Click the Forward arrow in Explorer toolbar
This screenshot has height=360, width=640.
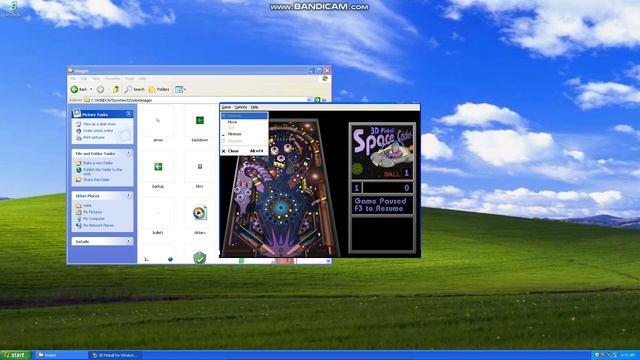[x=100, y=89]
